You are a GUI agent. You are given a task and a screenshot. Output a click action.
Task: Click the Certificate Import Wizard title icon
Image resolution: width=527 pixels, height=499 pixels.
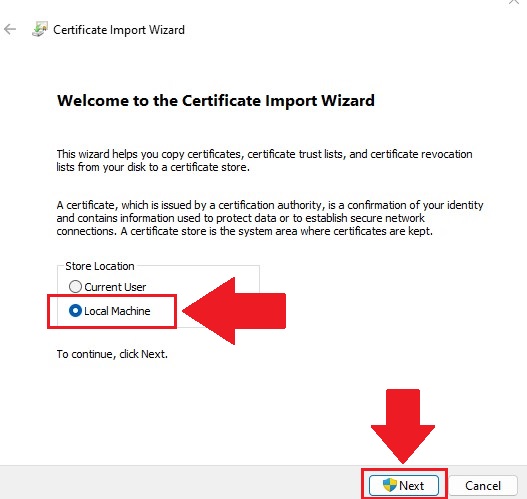40,29
